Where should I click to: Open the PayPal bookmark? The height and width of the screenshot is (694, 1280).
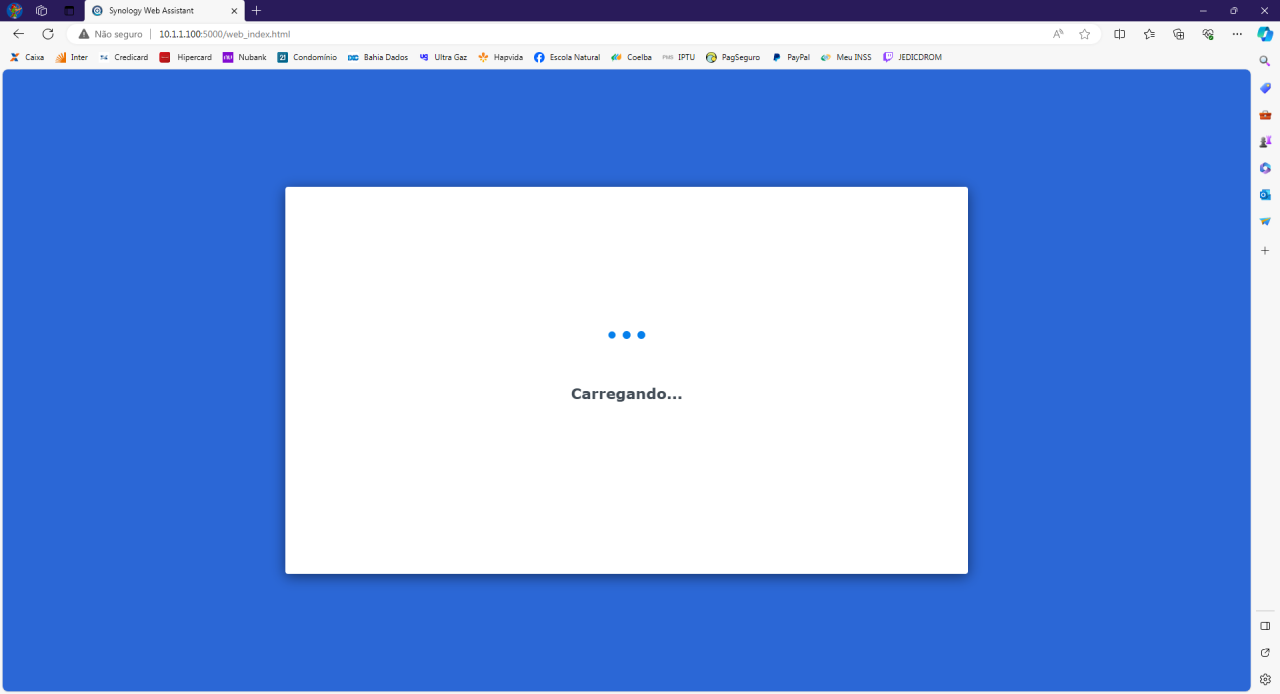click(790, 58)
